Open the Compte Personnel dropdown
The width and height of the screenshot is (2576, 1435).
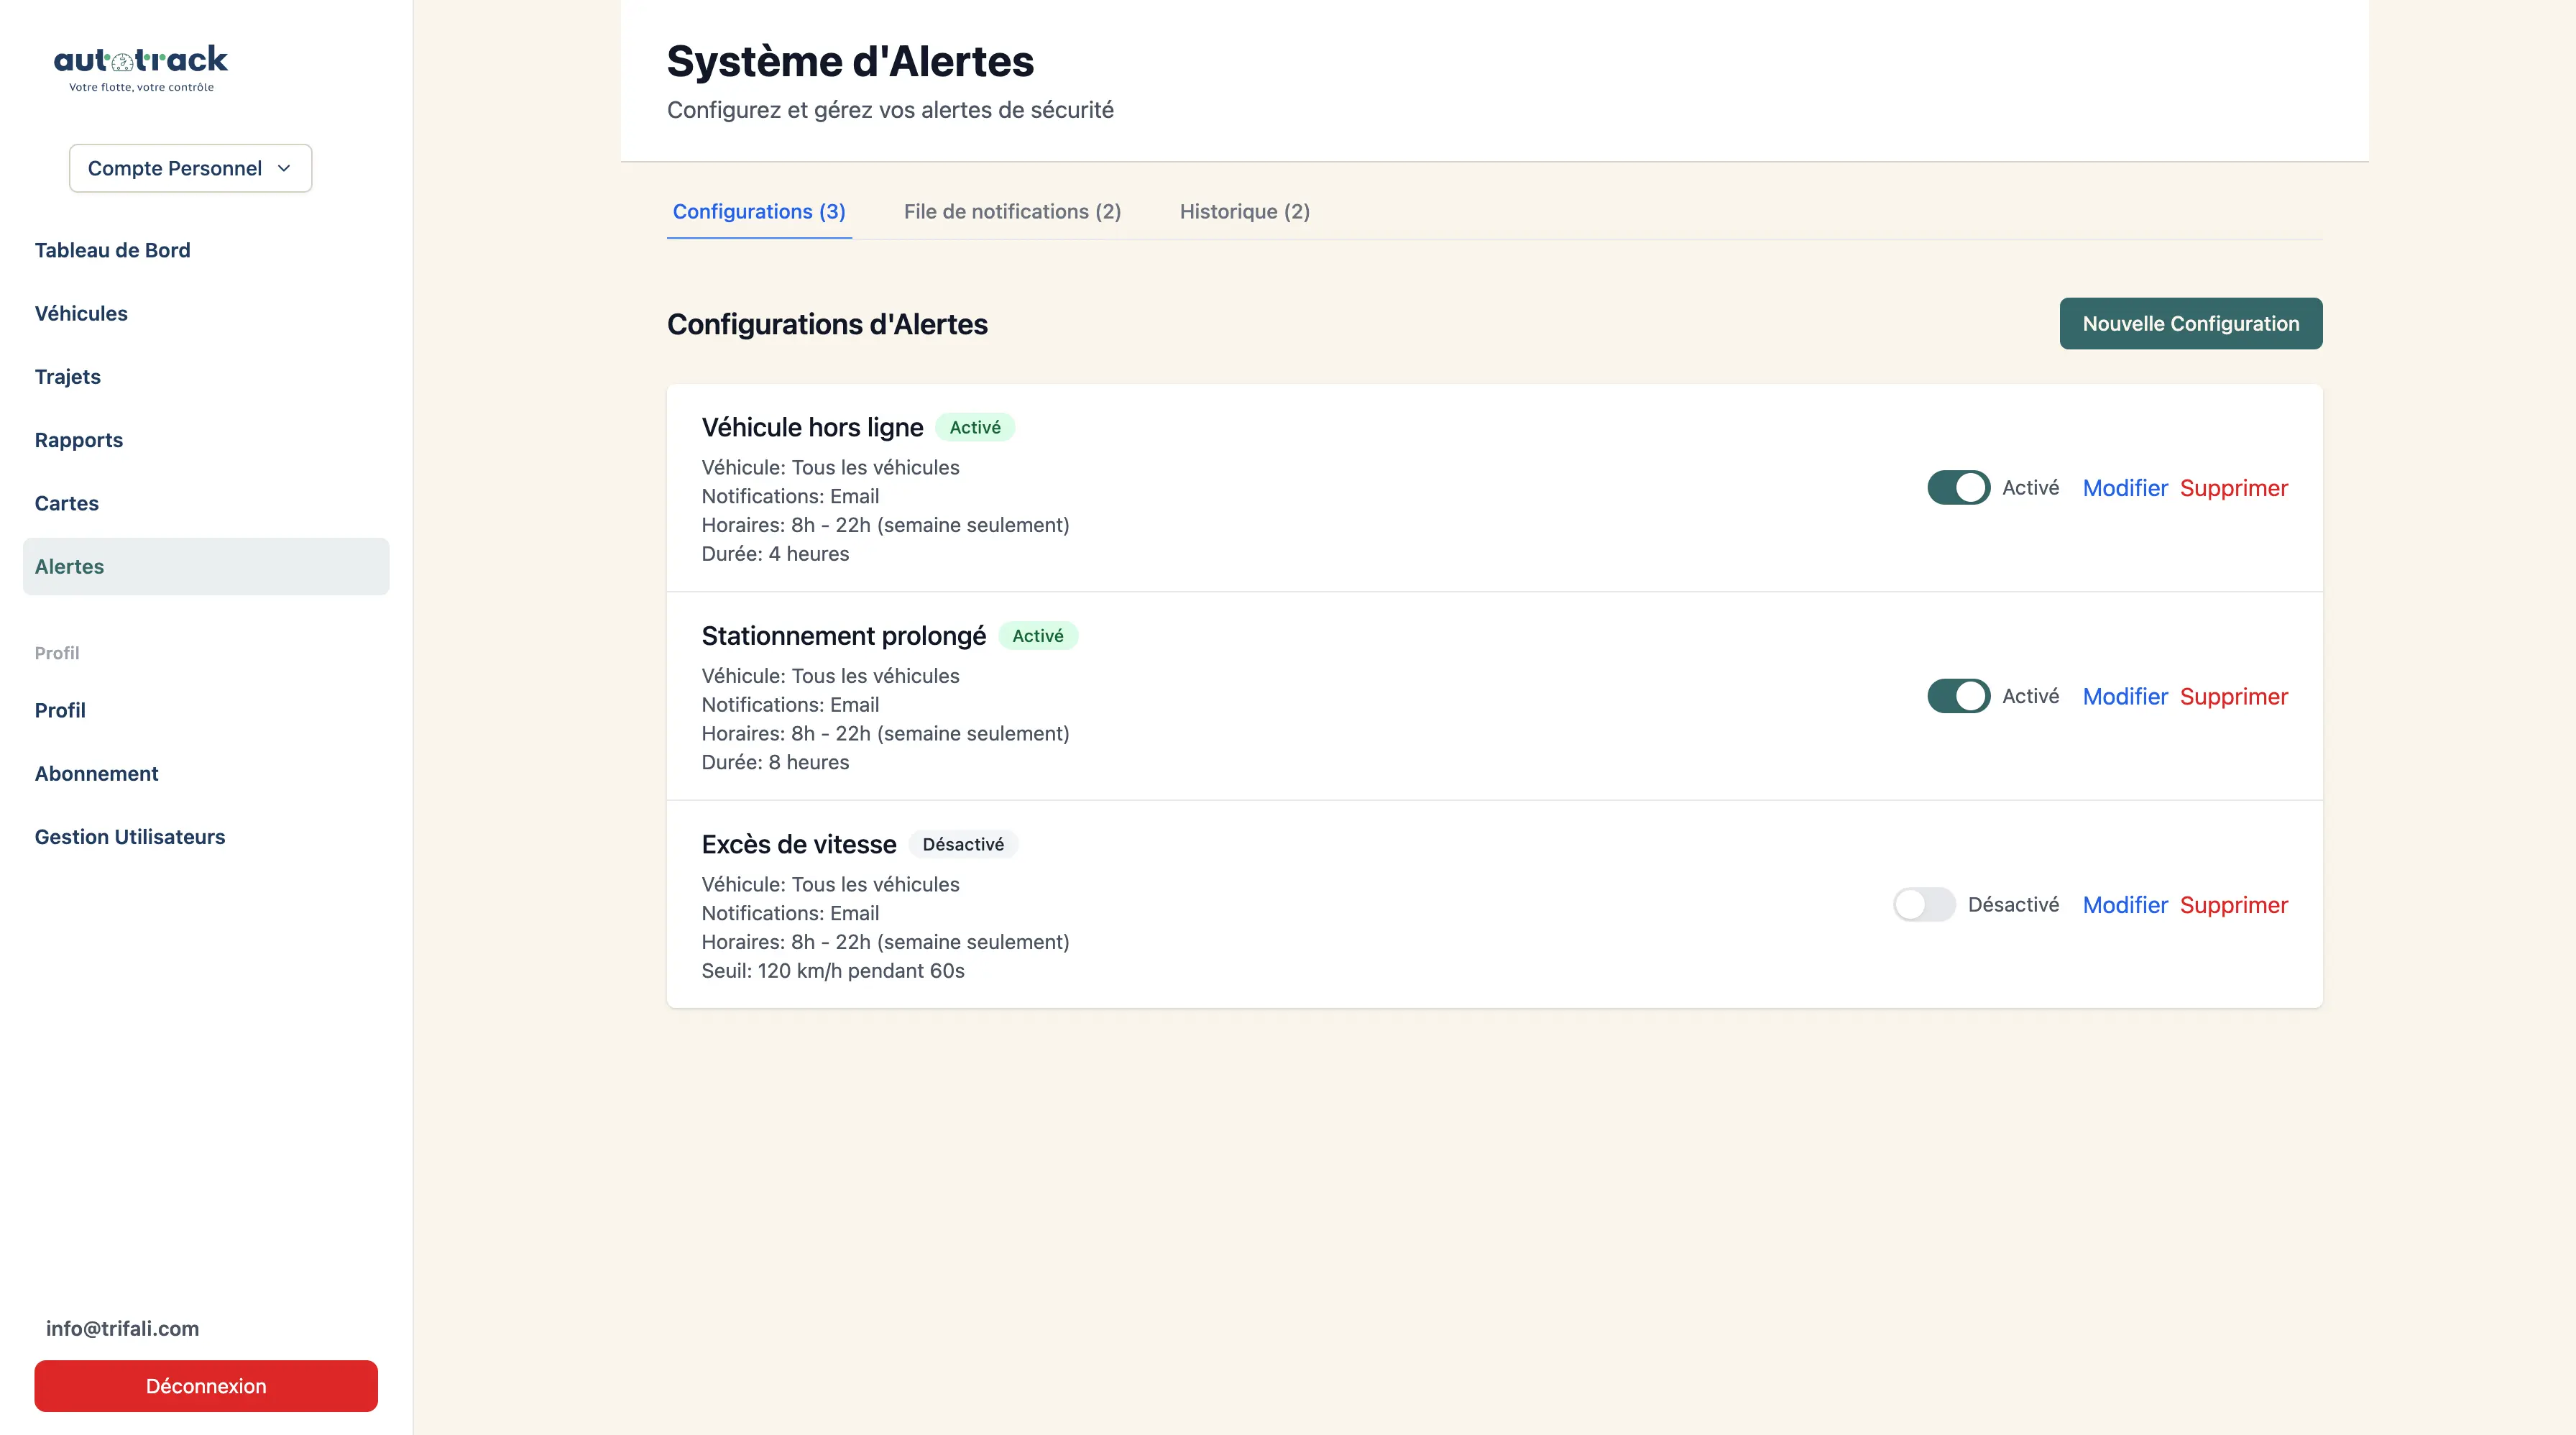(x=190, y=168)
